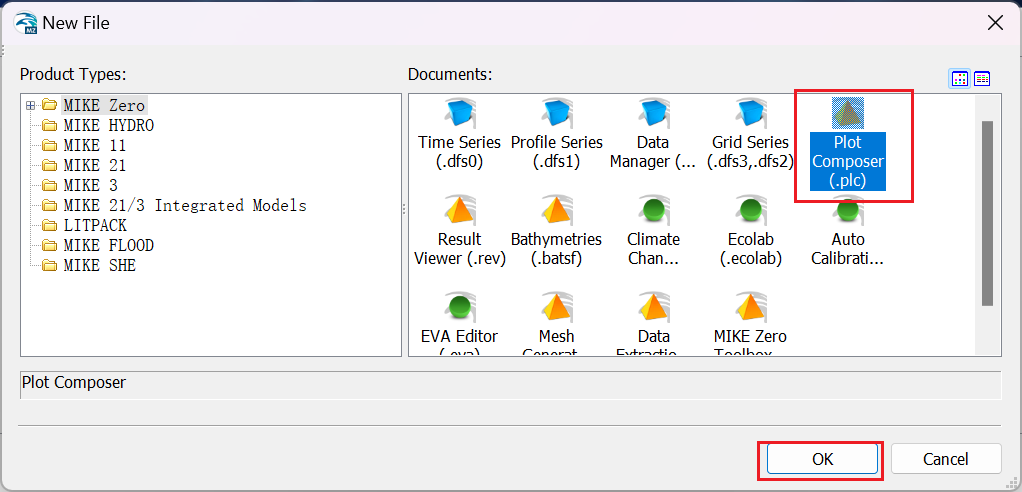Select the Grid Series (.dfs3,.dfs2) icon
This screenshot has height=492, width=1022.
[x=750, y=114]
